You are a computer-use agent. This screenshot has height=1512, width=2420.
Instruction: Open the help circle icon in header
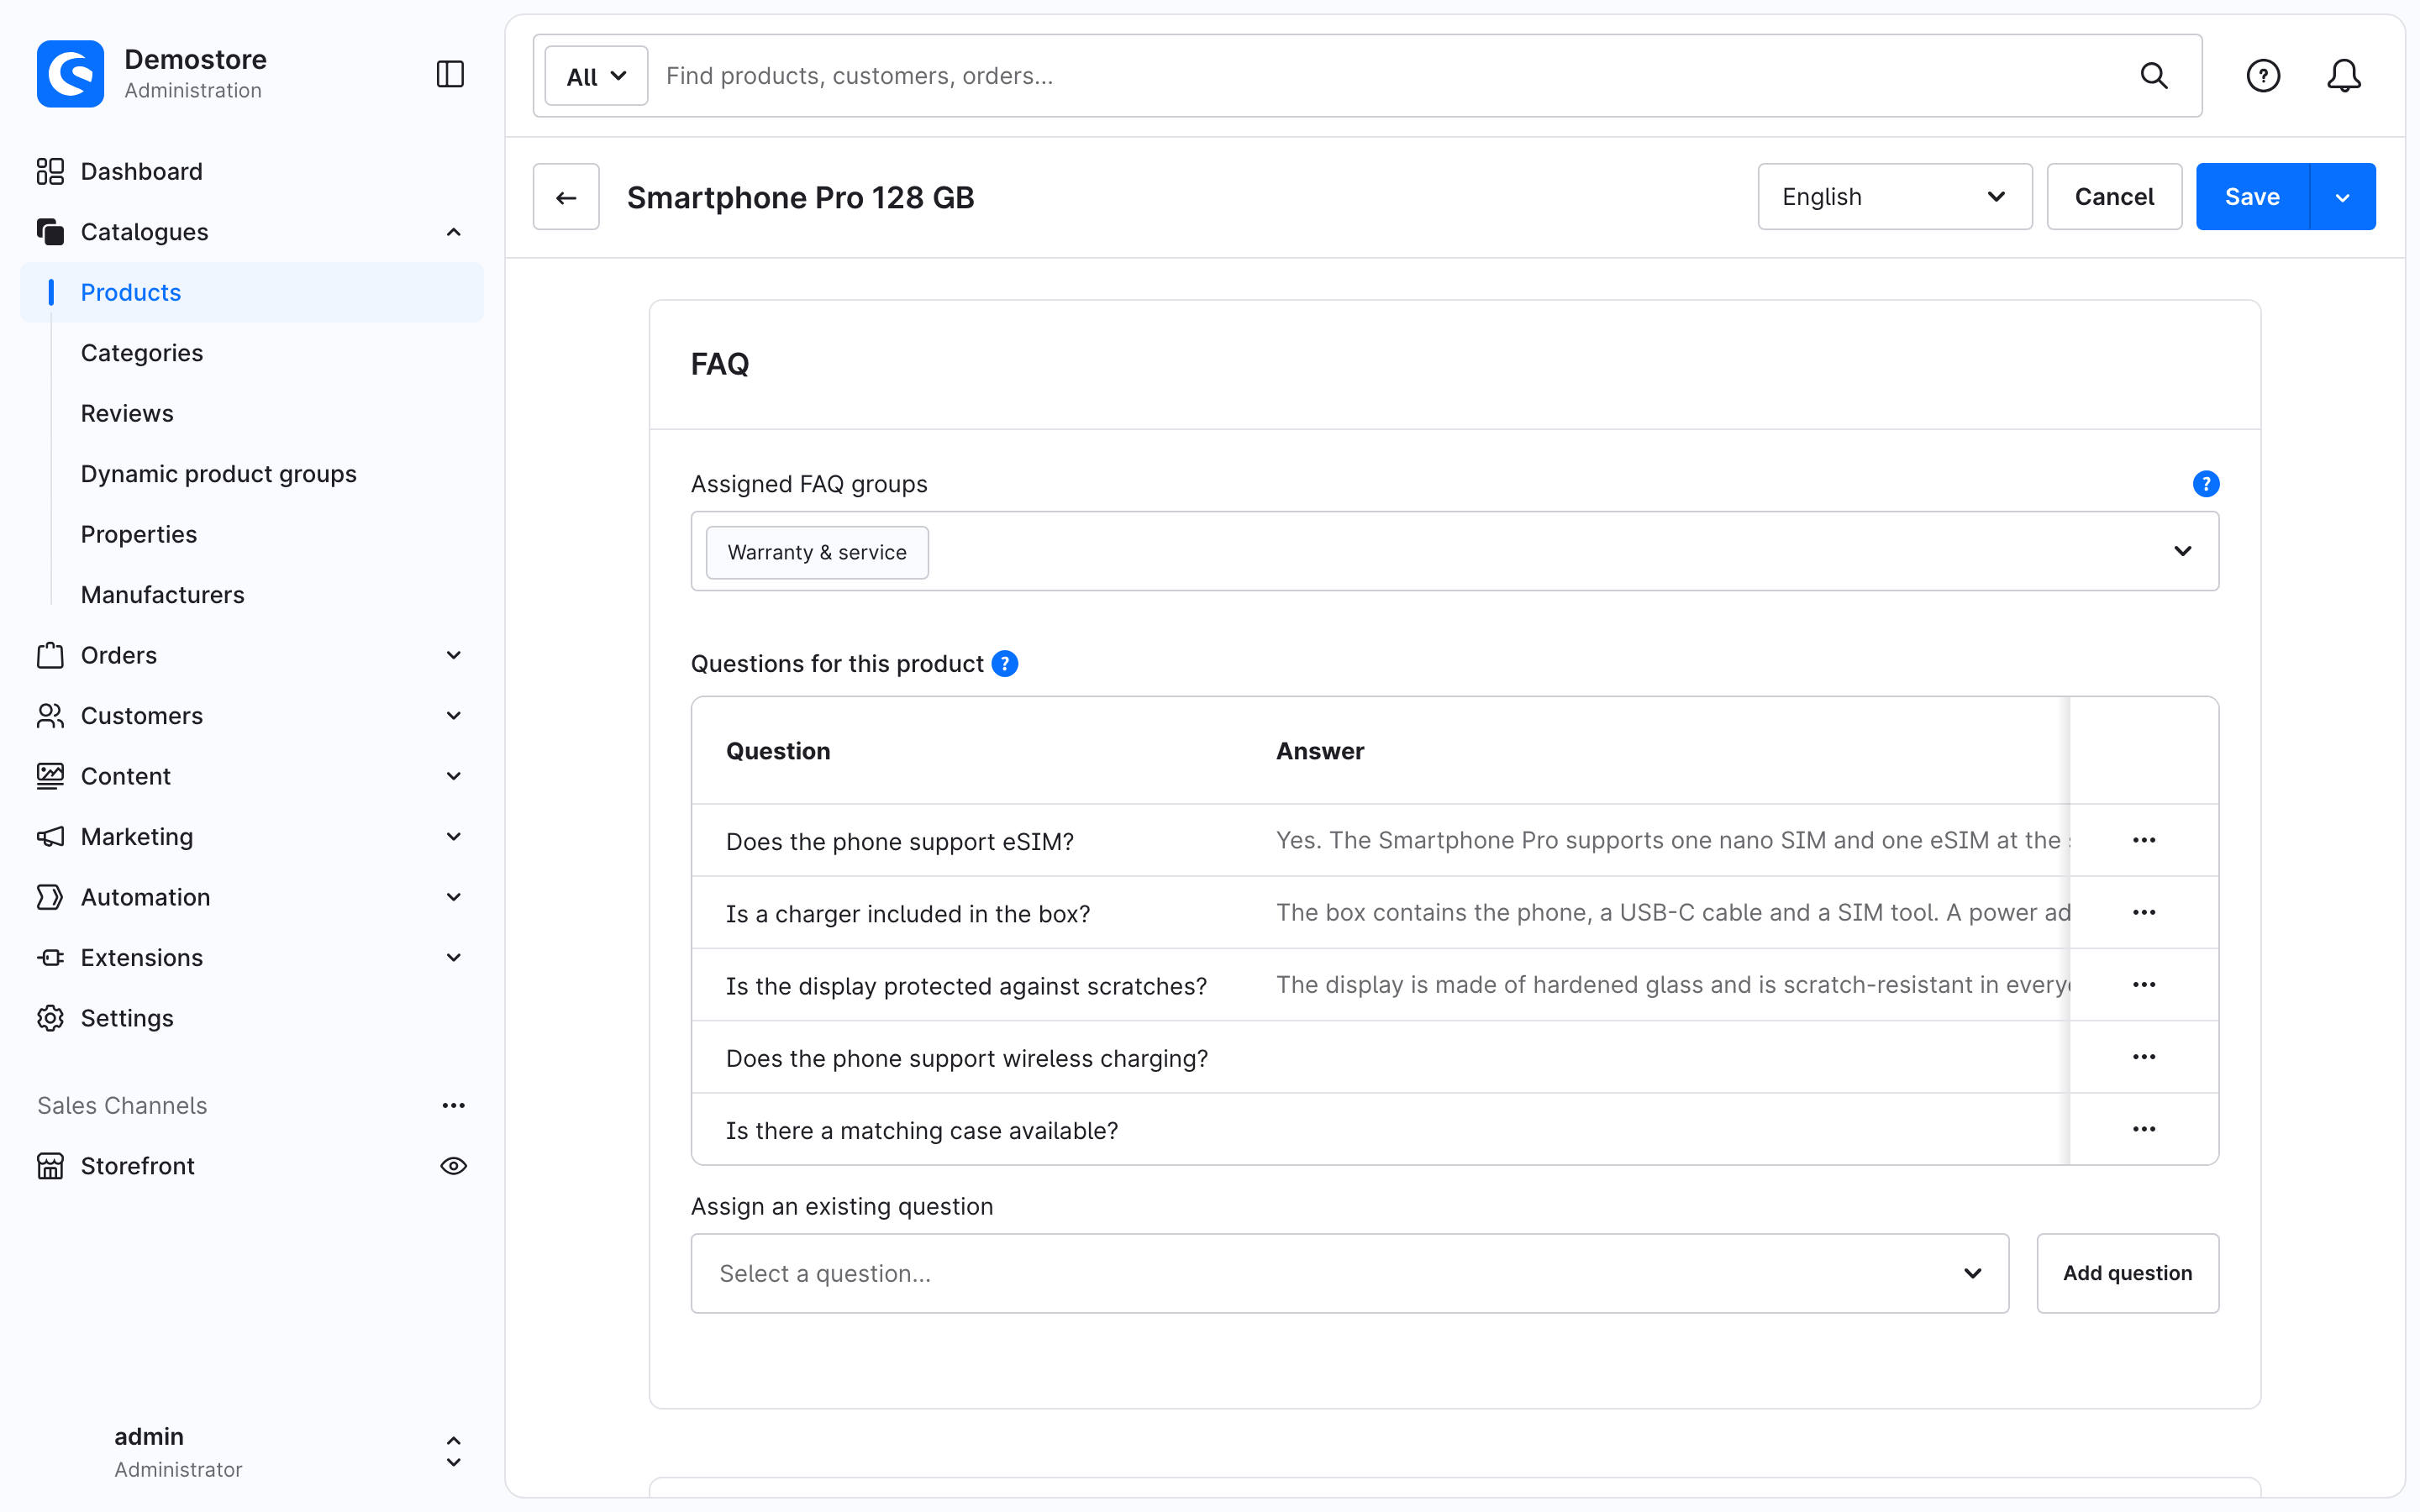pos(2262,76)
